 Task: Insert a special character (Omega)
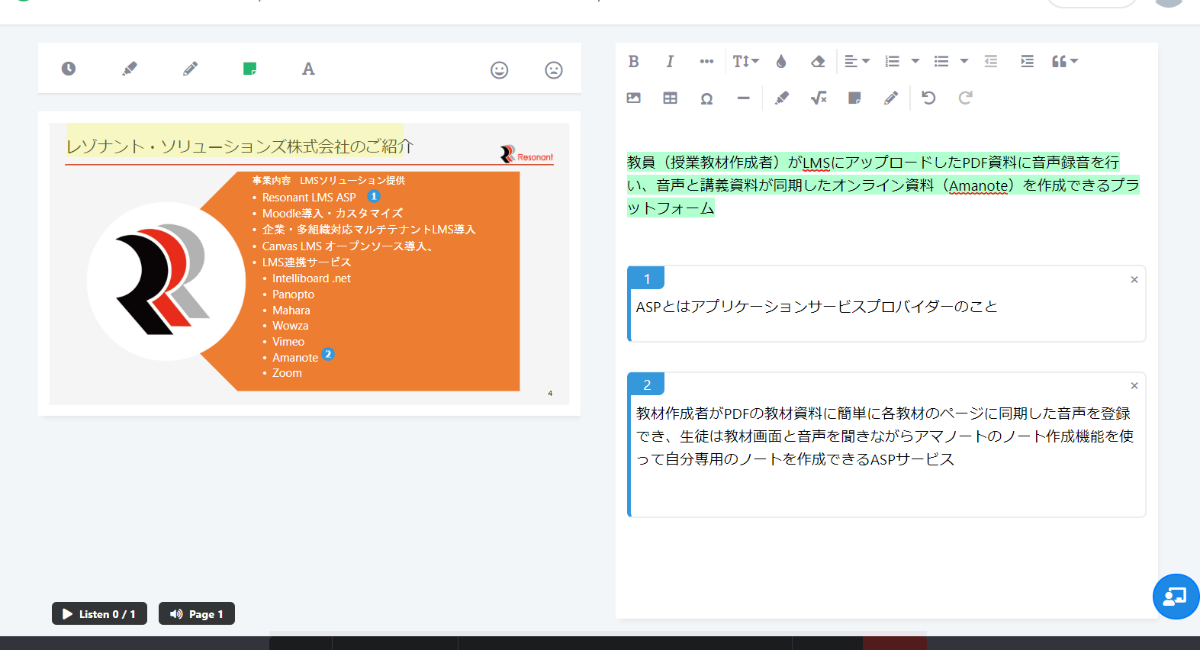(x=706, y=98)
